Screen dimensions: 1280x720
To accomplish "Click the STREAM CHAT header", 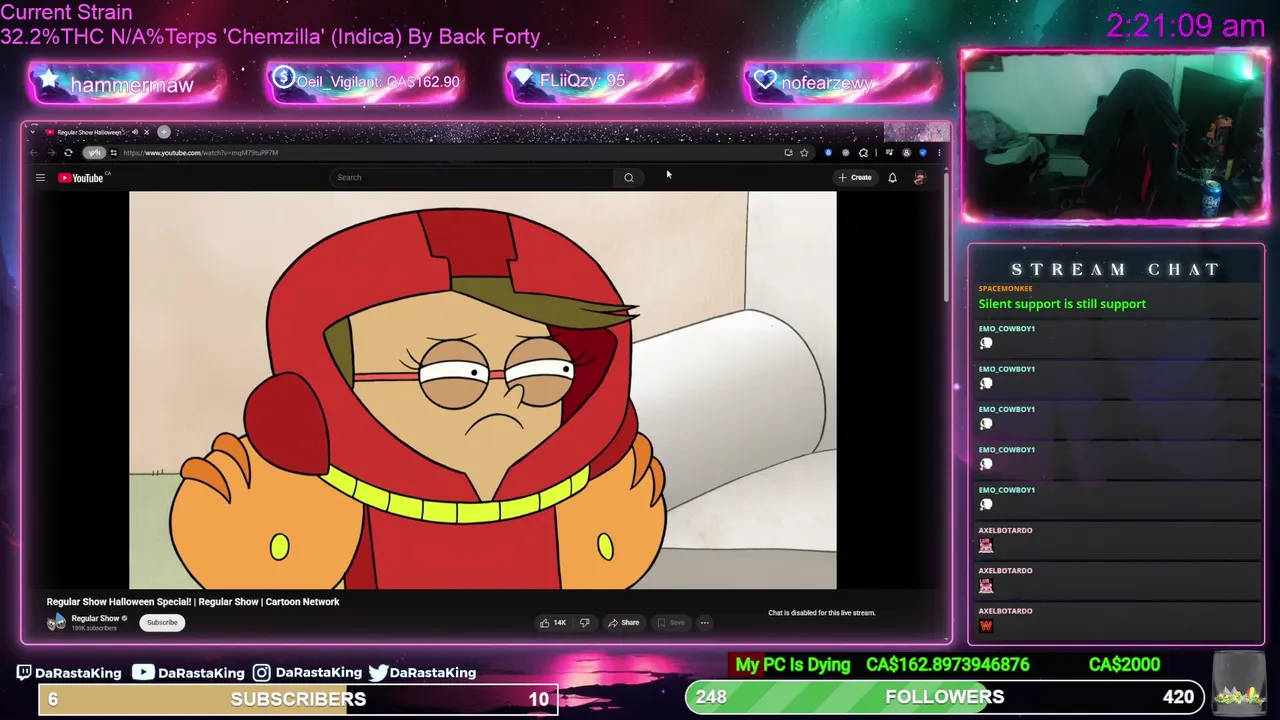I will [1115, 270].
